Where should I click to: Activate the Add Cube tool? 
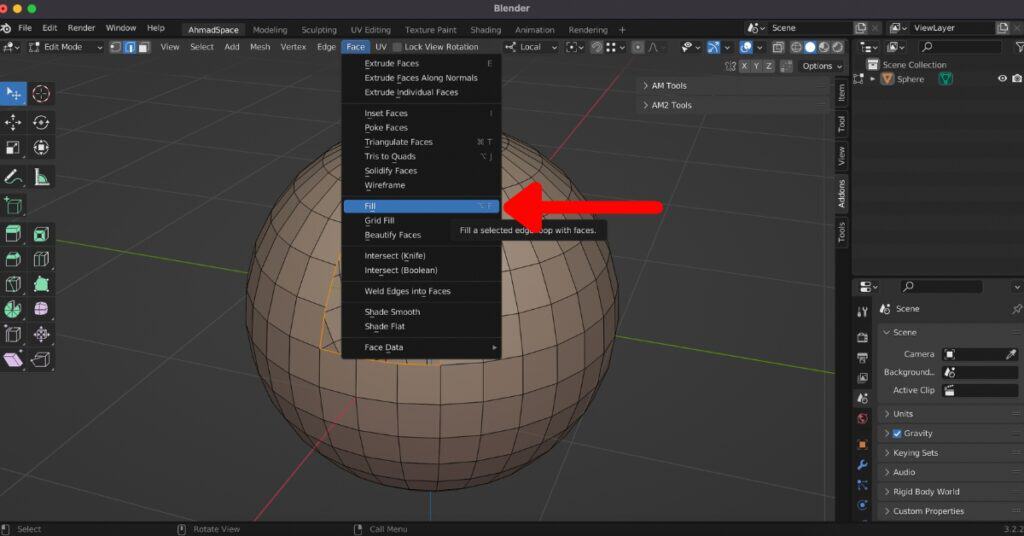click(x=13, y=205)
